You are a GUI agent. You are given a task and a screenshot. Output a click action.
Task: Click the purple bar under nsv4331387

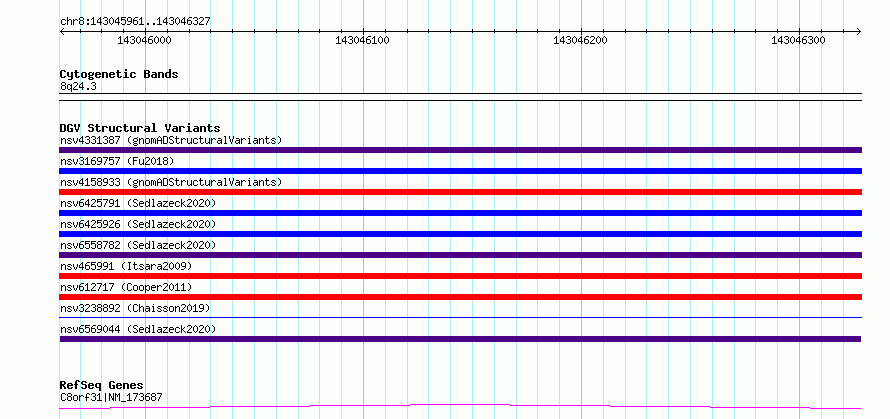point(460,150)
